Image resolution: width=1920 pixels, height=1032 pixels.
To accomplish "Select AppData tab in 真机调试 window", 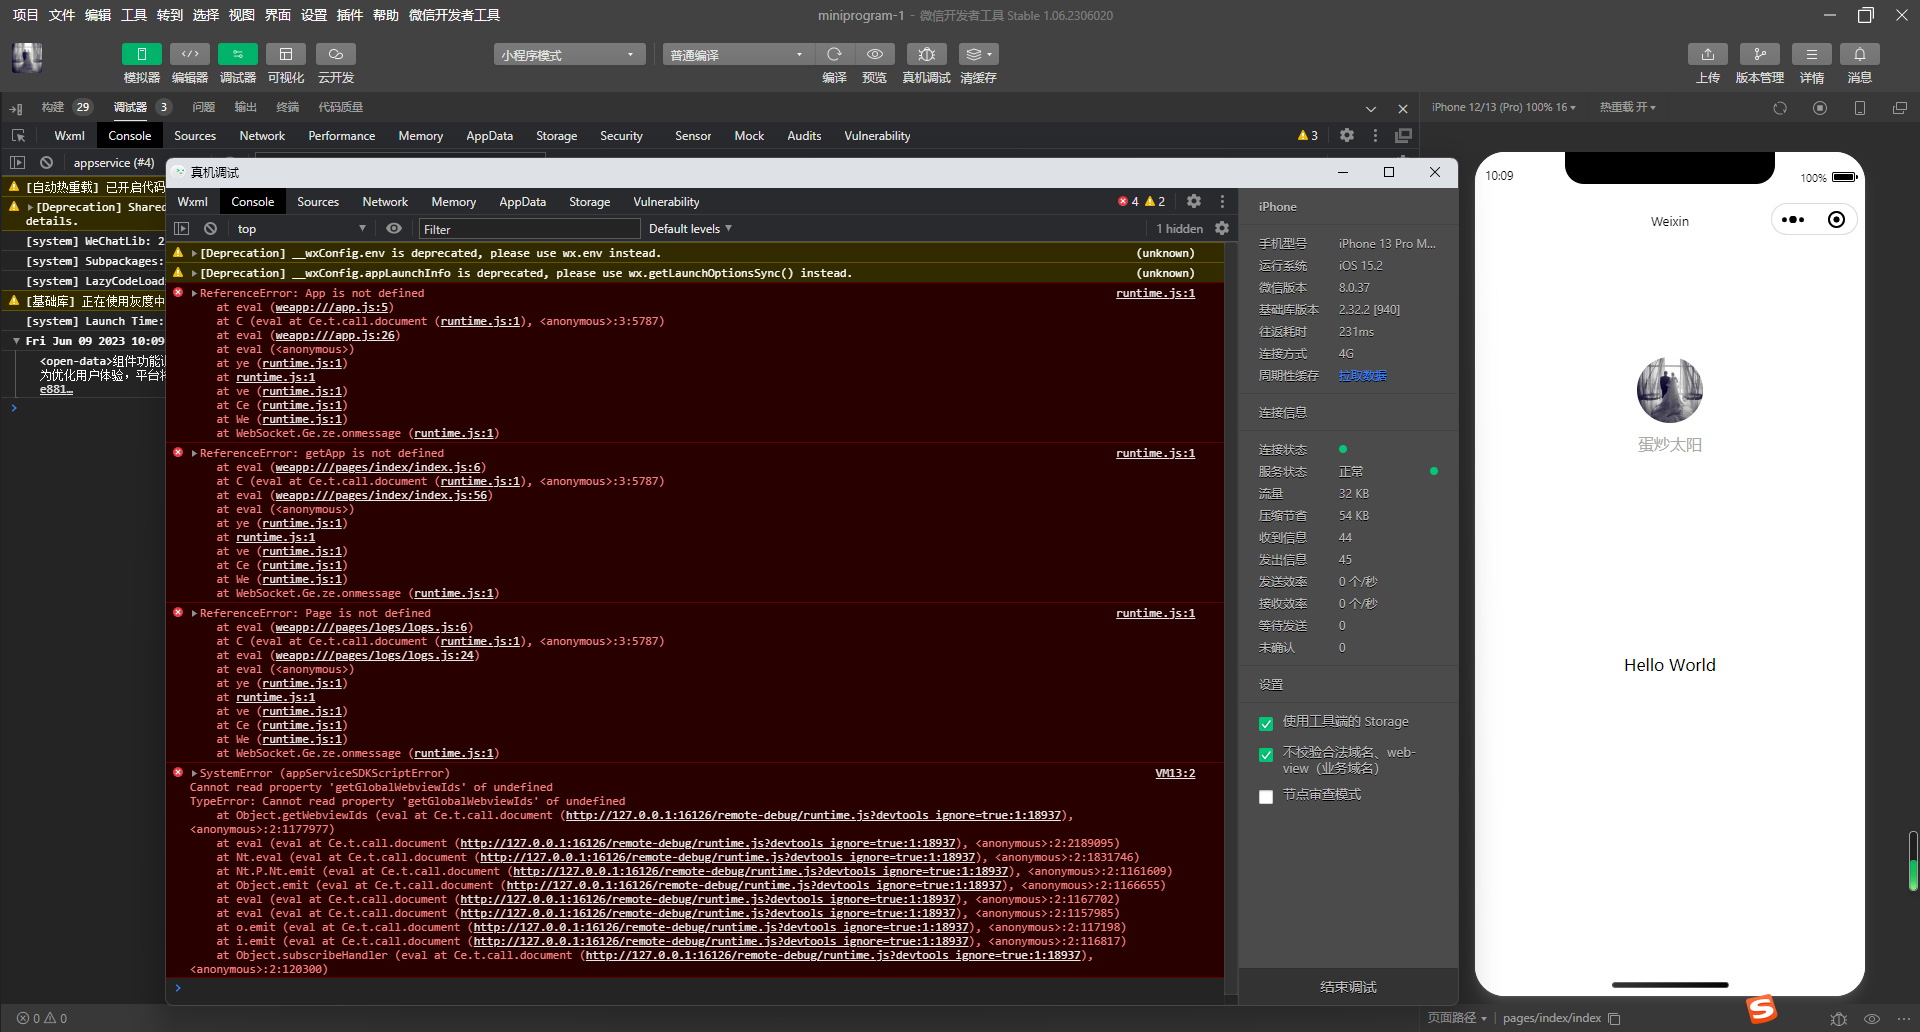I will [x=522, y=202].
